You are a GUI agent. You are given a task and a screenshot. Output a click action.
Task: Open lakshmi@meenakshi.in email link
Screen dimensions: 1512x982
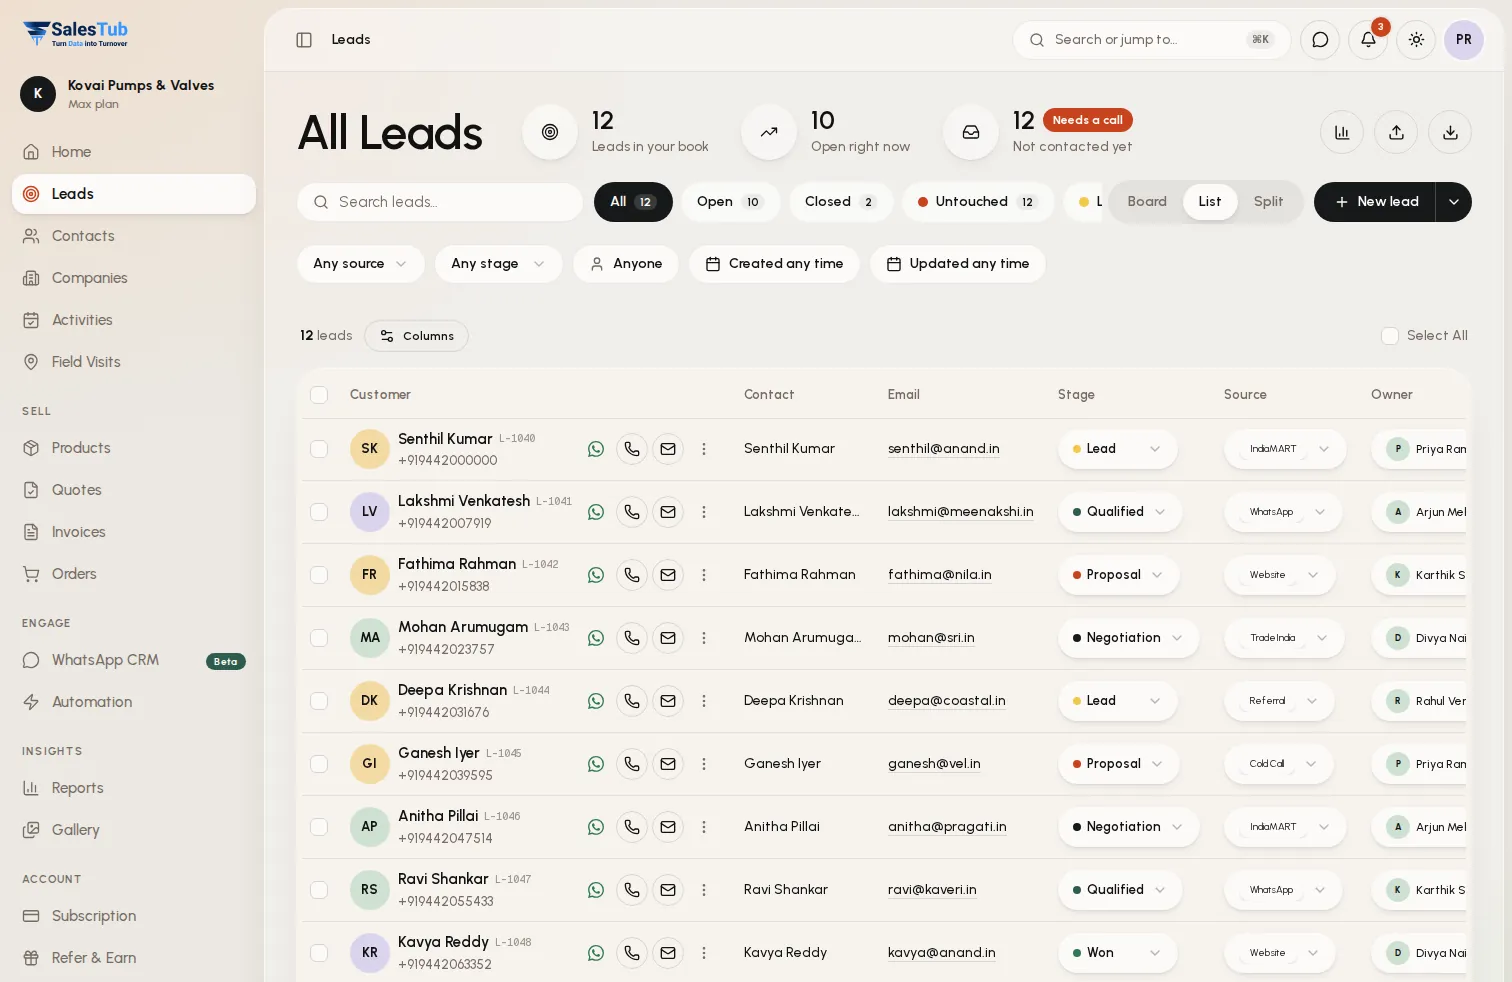(960, 512)
